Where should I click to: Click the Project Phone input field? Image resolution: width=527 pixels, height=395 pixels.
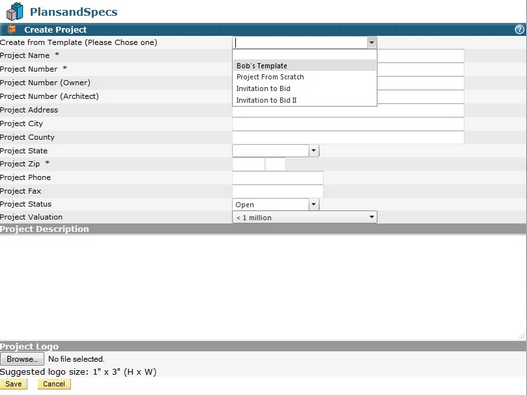278,177
